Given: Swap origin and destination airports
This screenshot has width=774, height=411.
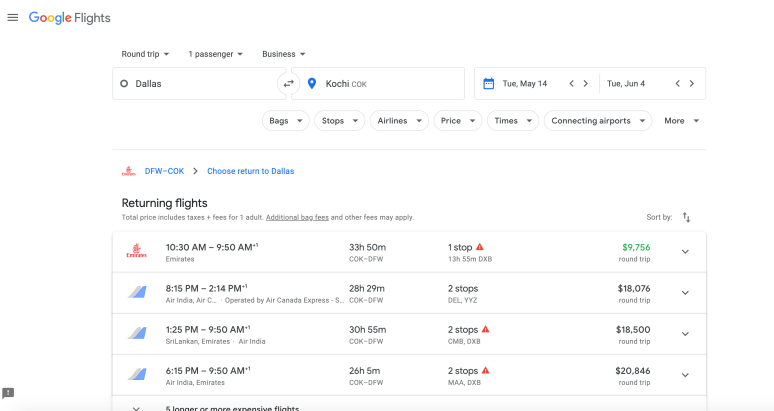Looking at the screenshot, I should point(288,83).
